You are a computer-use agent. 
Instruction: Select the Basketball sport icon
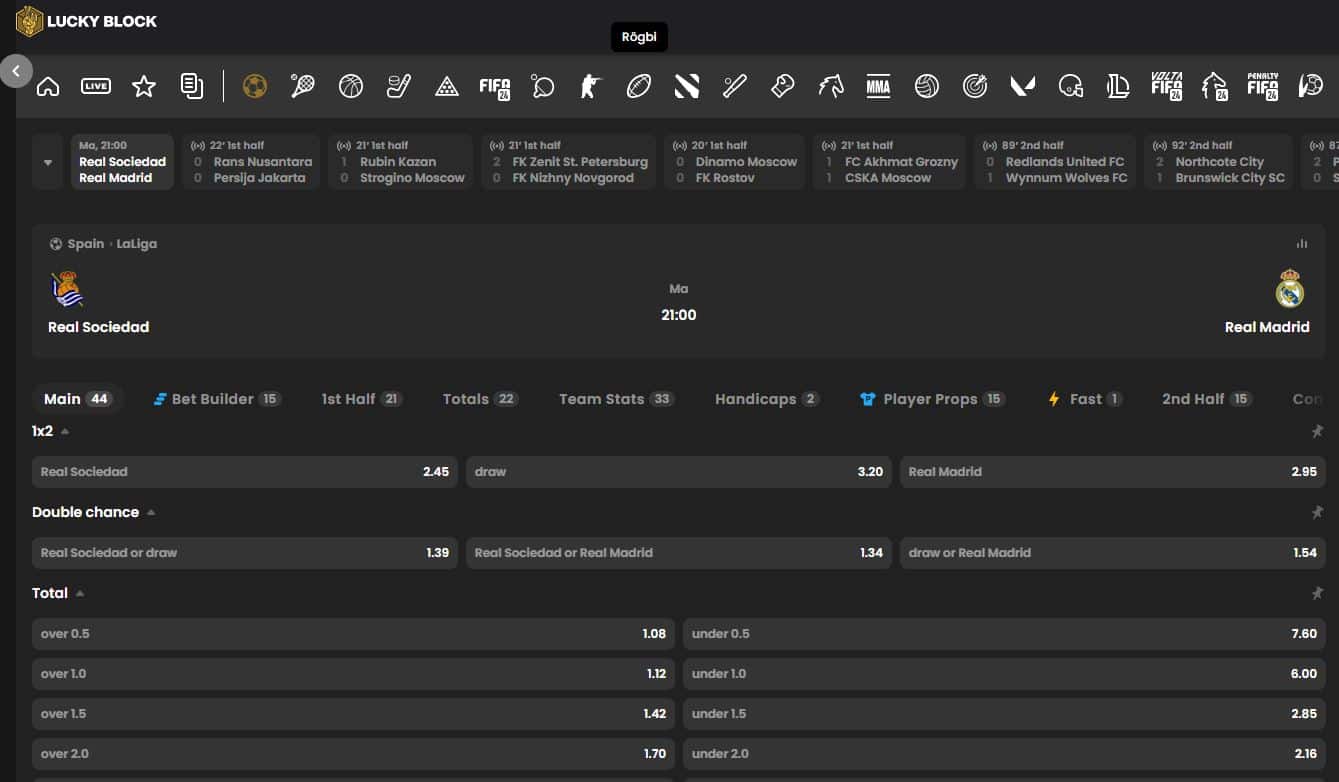(x=351, y=86)
